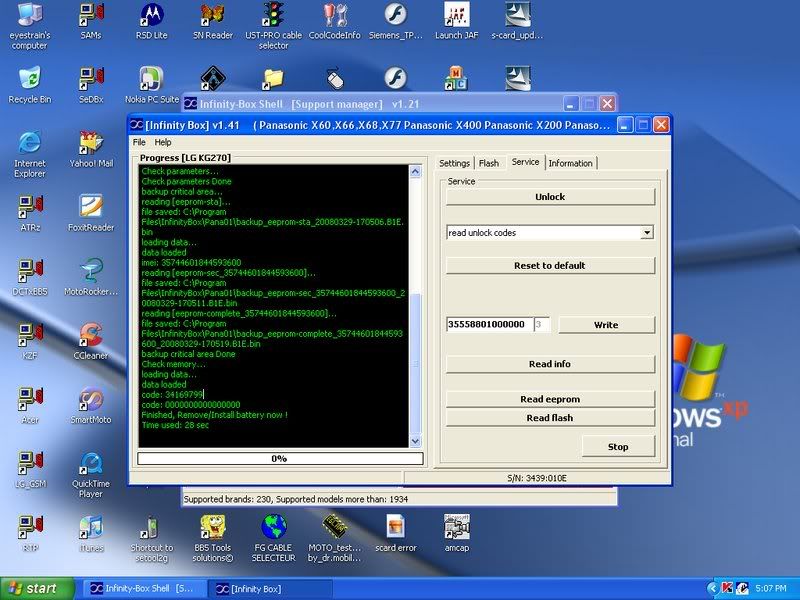Click the log line 'code: 34169799'
The image size is (800, 600).
(172, 394)
